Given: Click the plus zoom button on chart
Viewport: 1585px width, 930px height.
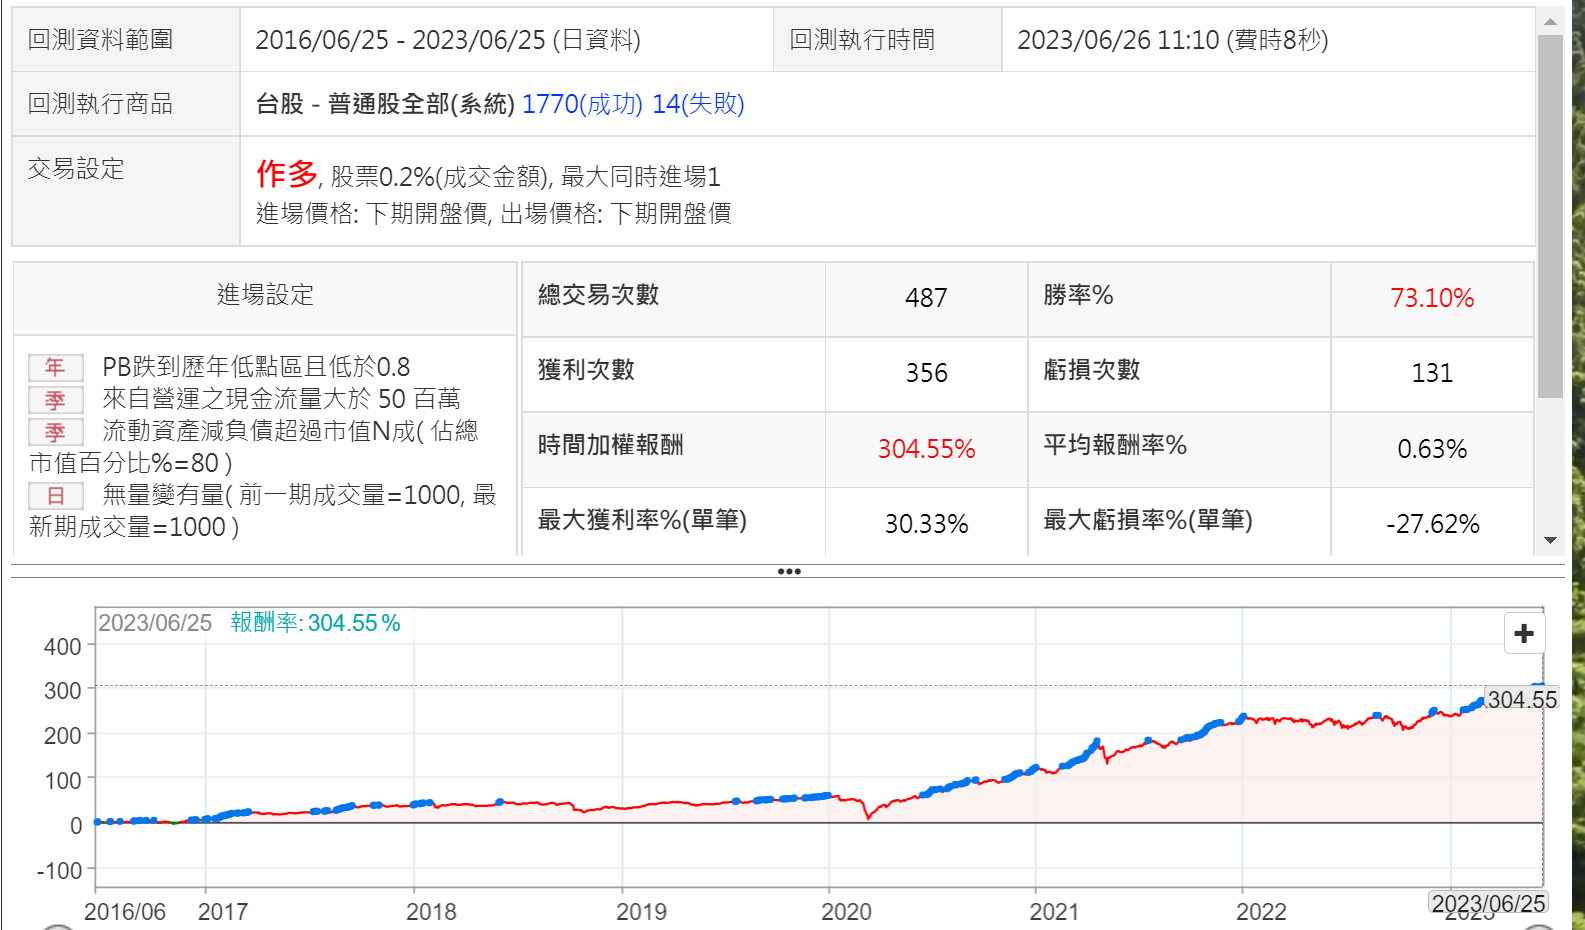Looking at the screenshot, I should click(x=1524, y=633).
